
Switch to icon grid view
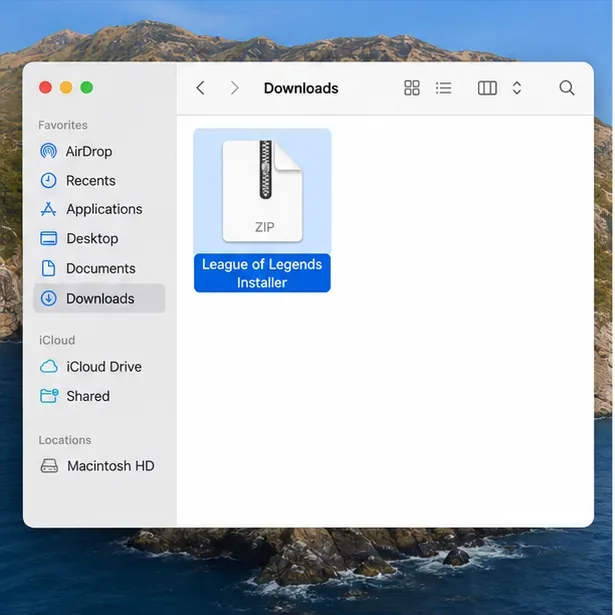point(412,88)
